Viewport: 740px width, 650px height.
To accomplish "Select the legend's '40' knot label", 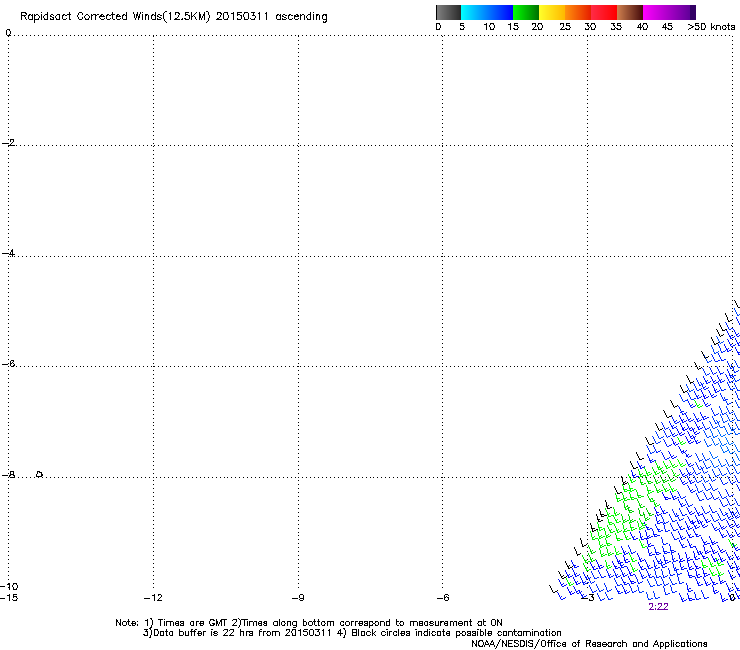I will click(642, 27).
